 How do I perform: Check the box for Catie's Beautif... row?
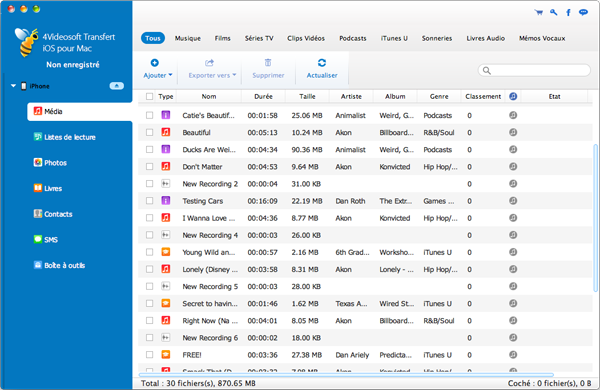click(150, 115)
